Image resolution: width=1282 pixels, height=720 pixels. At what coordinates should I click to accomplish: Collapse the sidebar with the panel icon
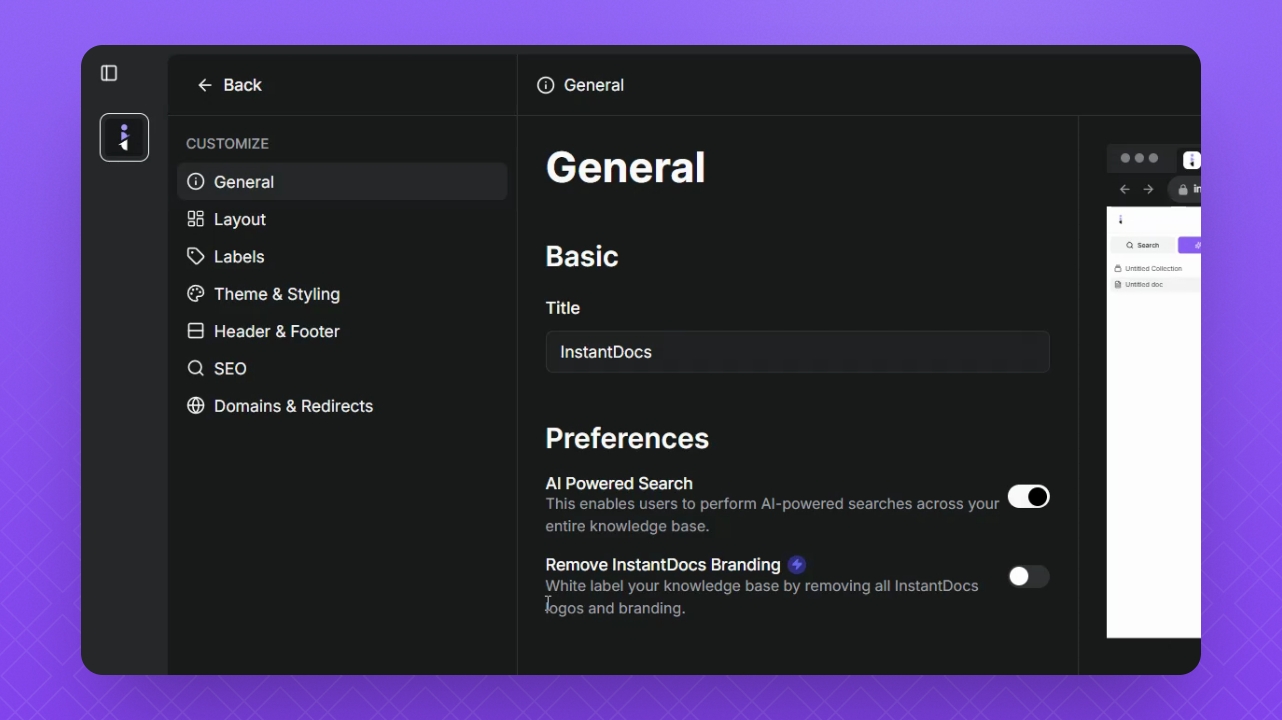click(x=109, y=73)
